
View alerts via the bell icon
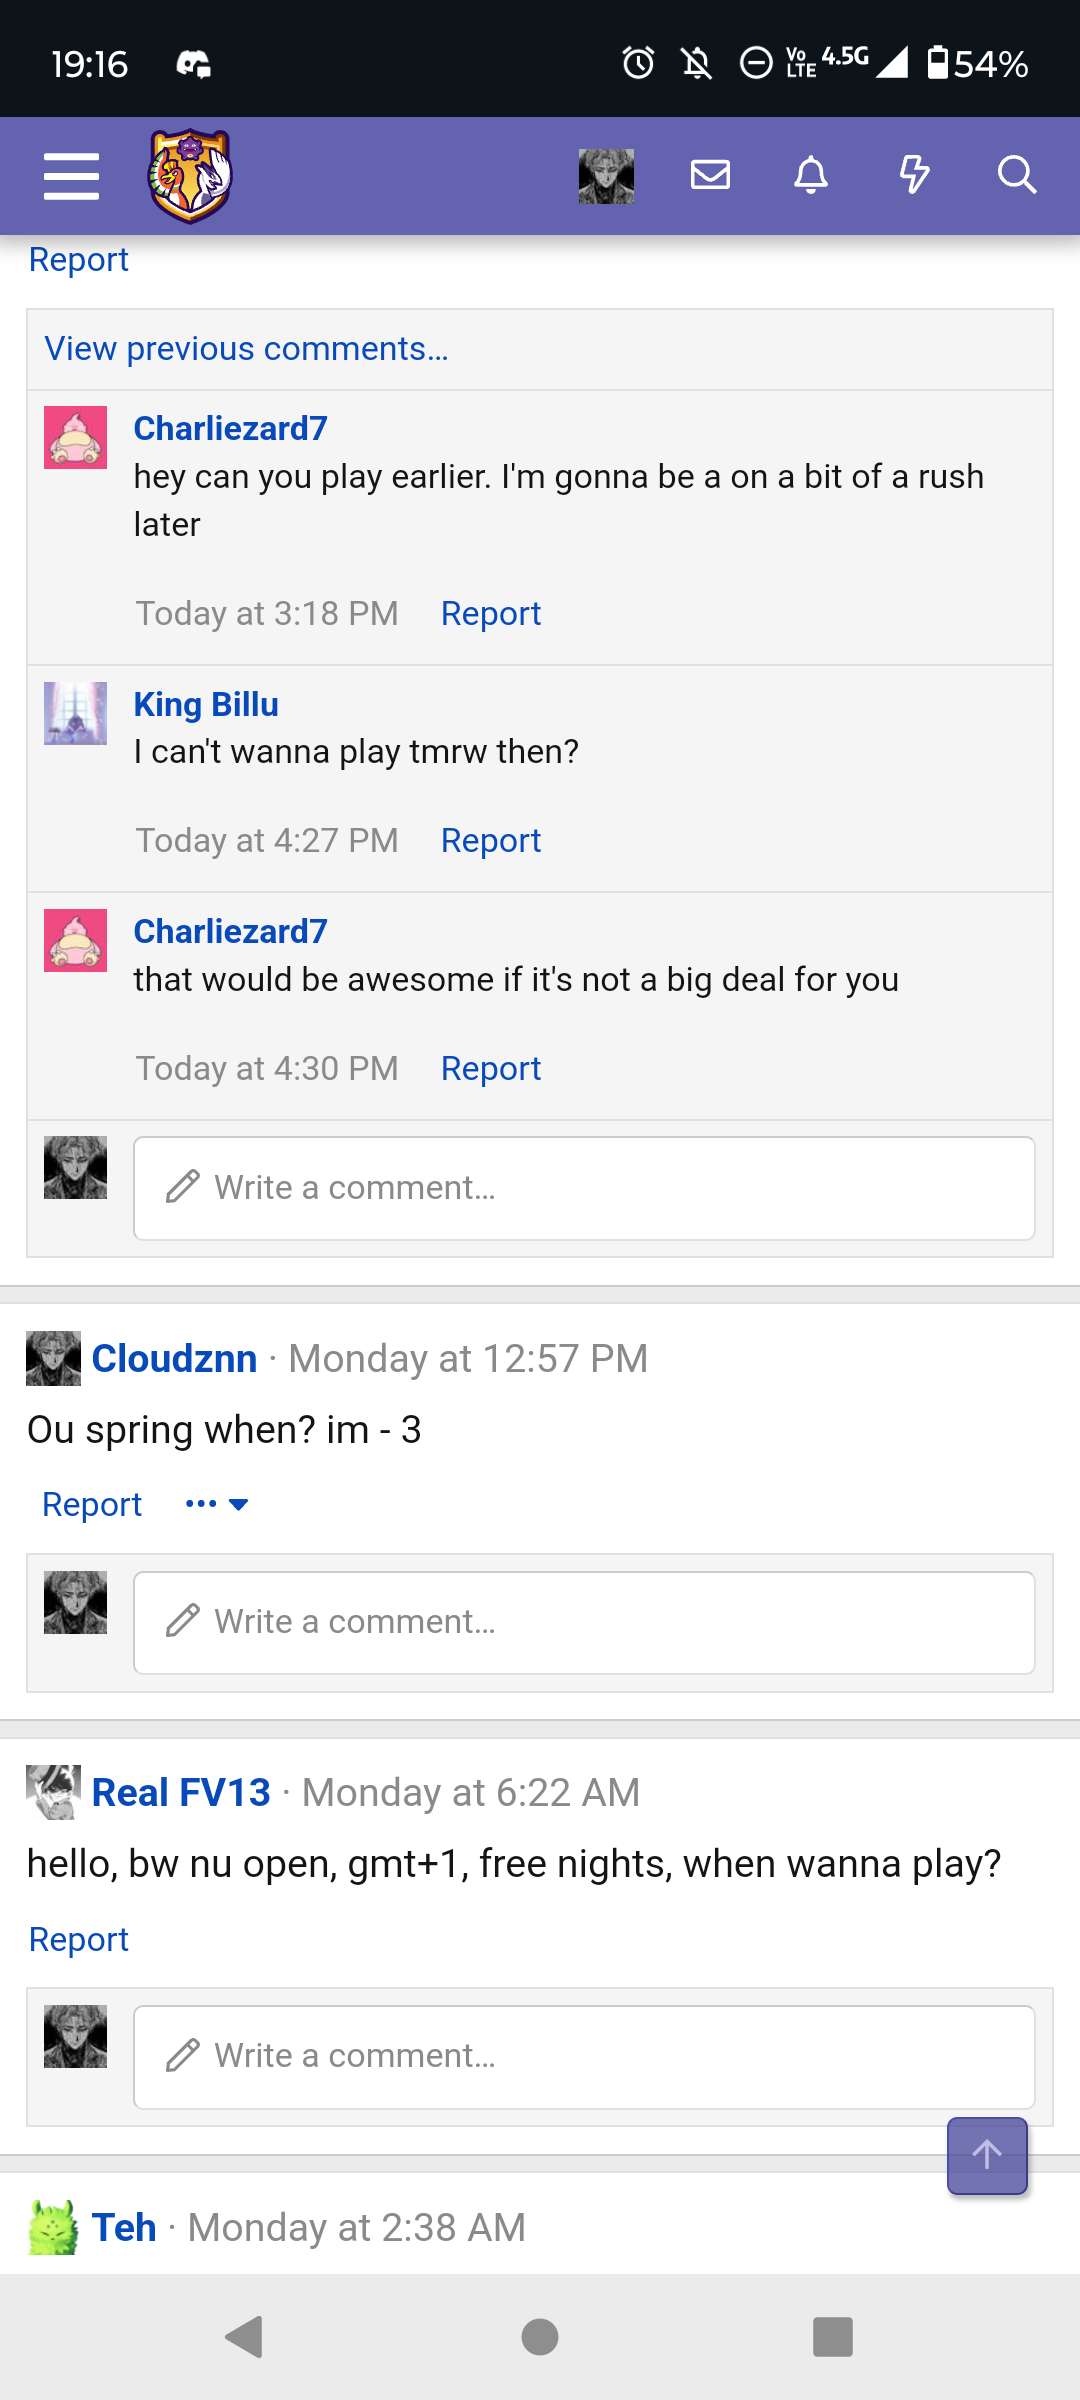[x=812, y=176]
